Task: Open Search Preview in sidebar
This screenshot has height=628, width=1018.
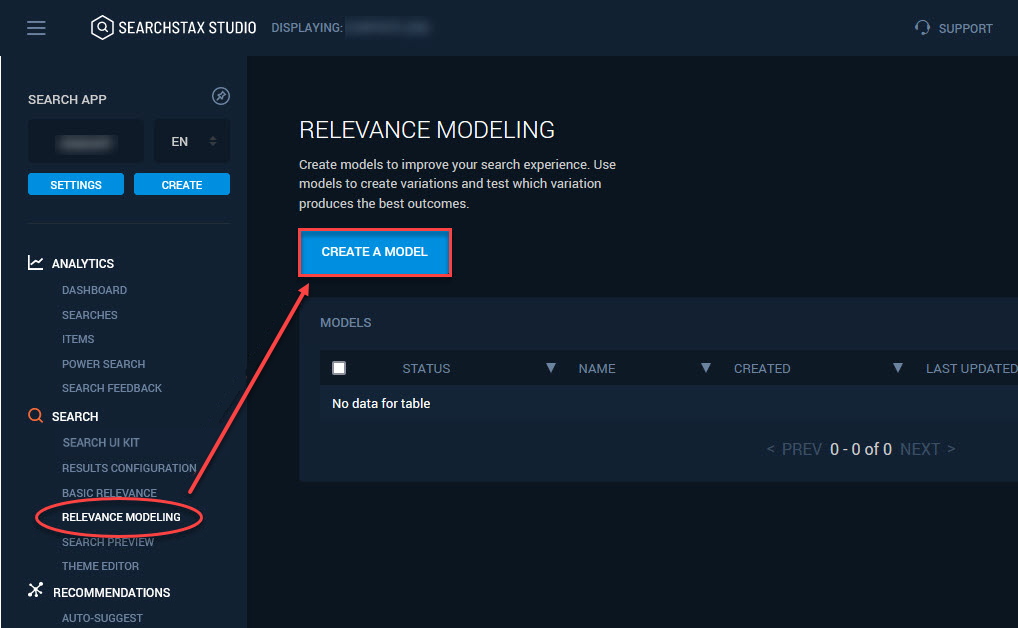Action: [x=108, y=542]
